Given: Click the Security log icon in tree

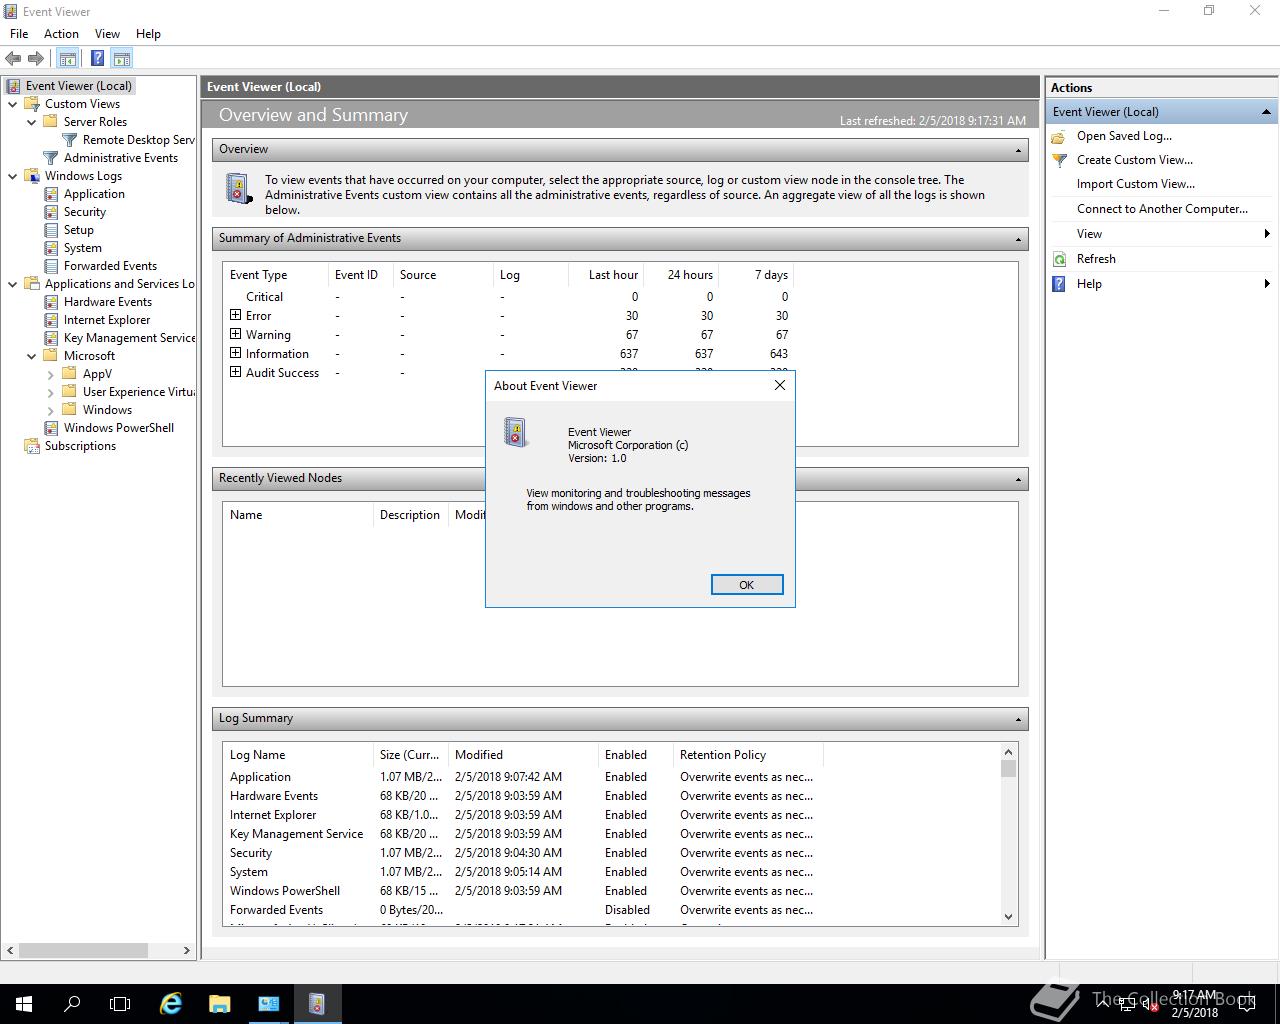Looking at the screenshot, I should (51, 212).
